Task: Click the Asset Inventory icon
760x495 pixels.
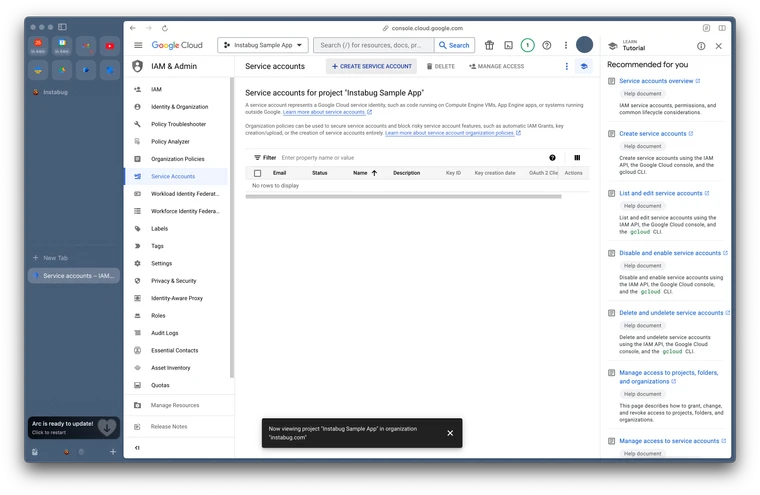Action: click(138, 368)
